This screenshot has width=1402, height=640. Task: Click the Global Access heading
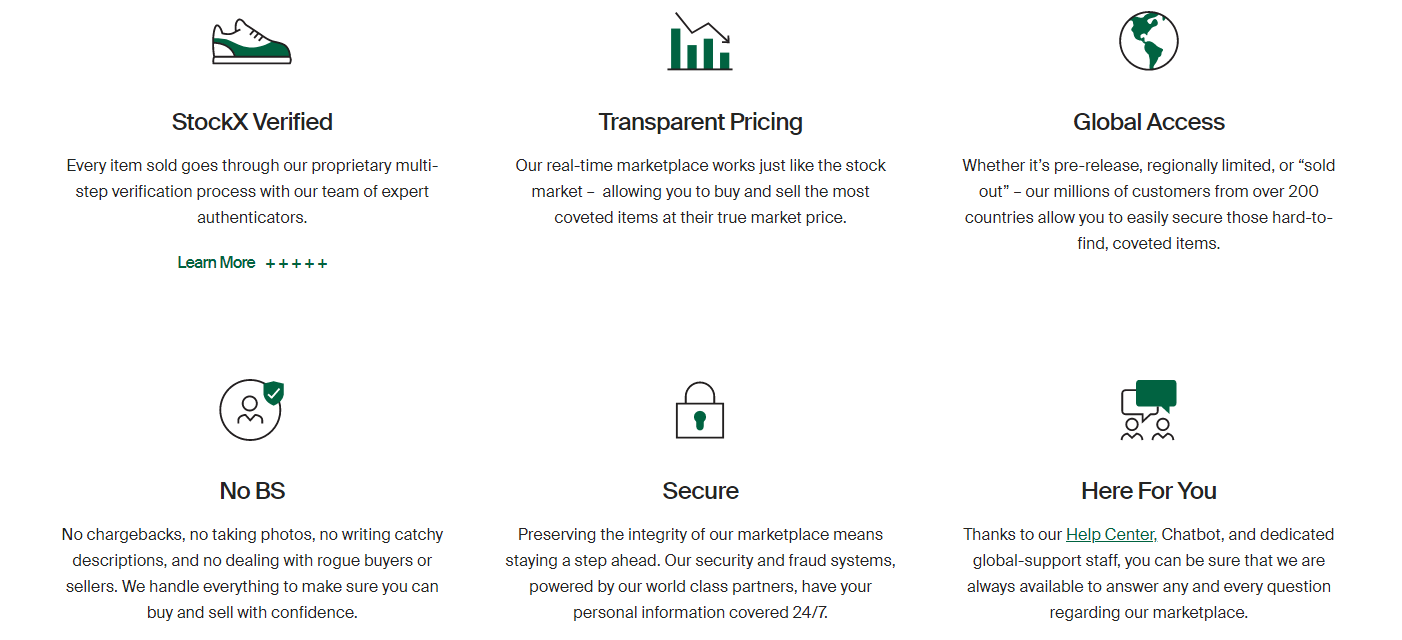click(1149, 122)
